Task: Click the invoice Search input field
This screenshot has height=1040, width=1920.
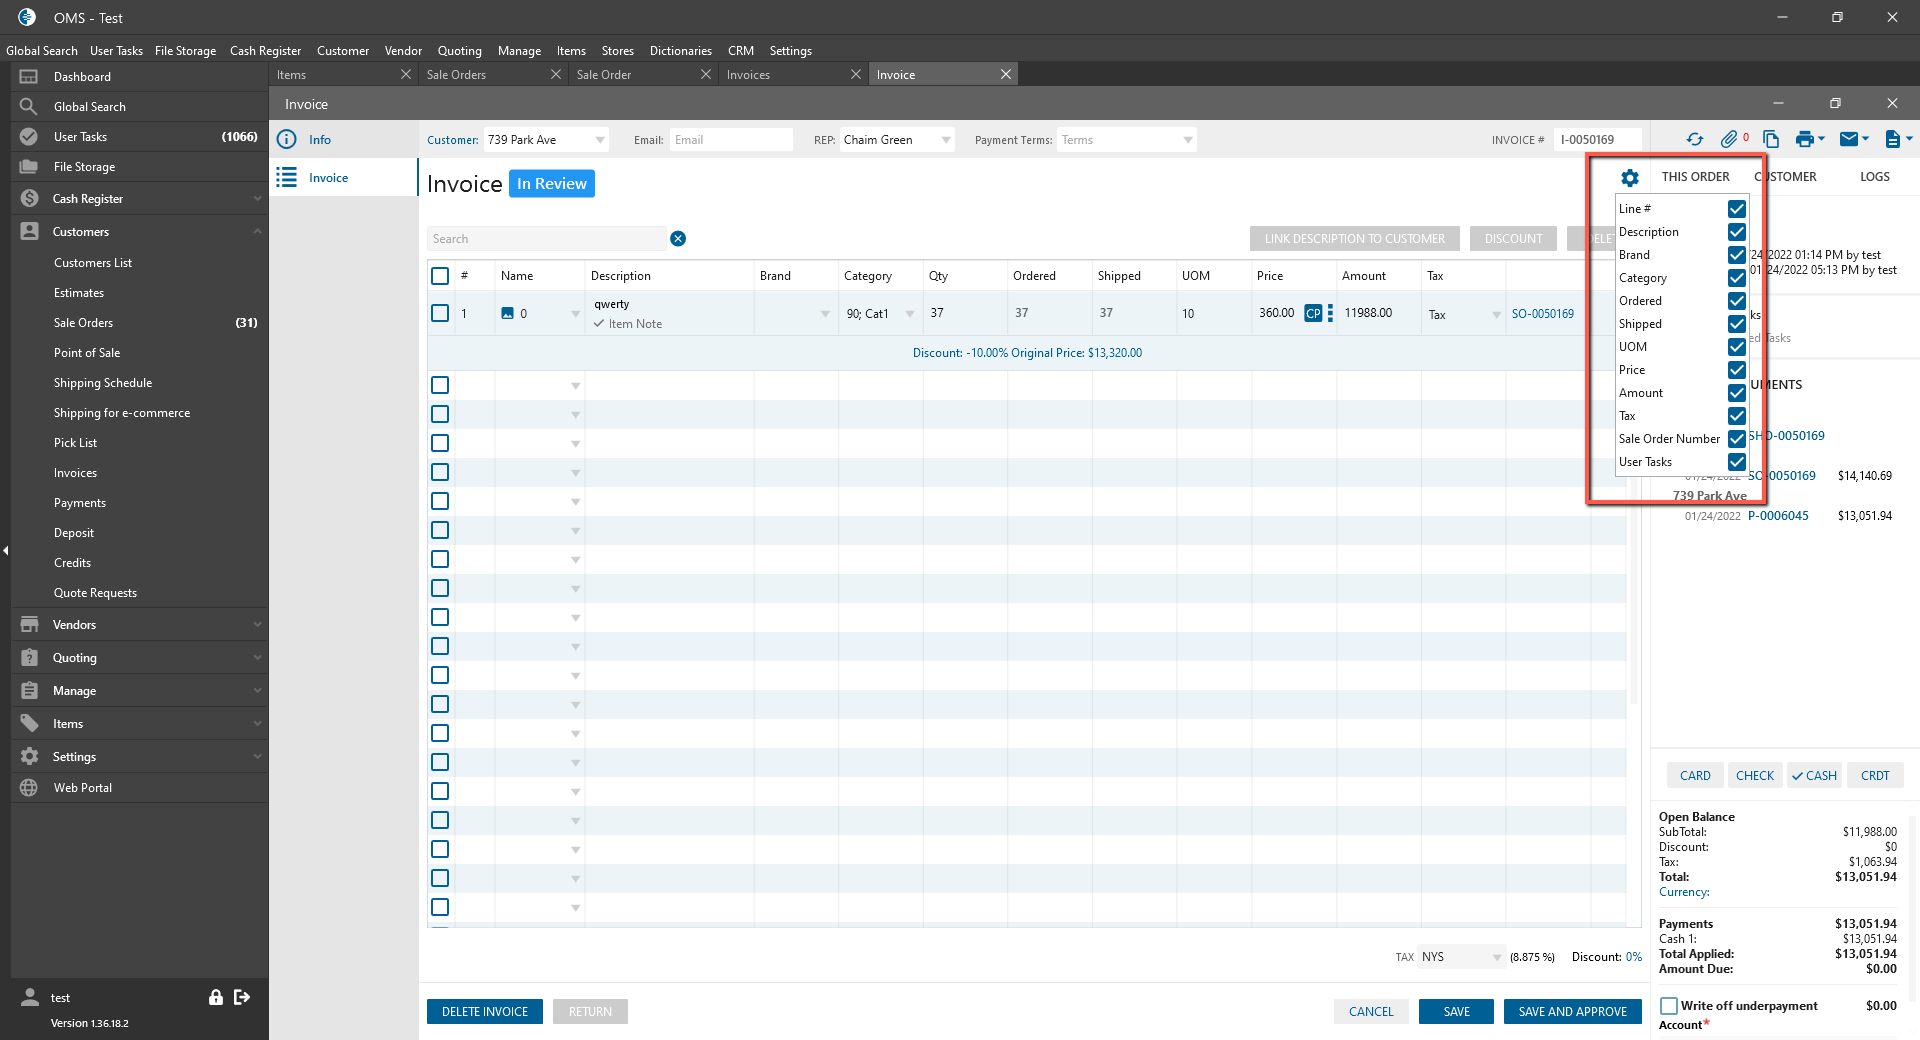Action: click(546, 239)
